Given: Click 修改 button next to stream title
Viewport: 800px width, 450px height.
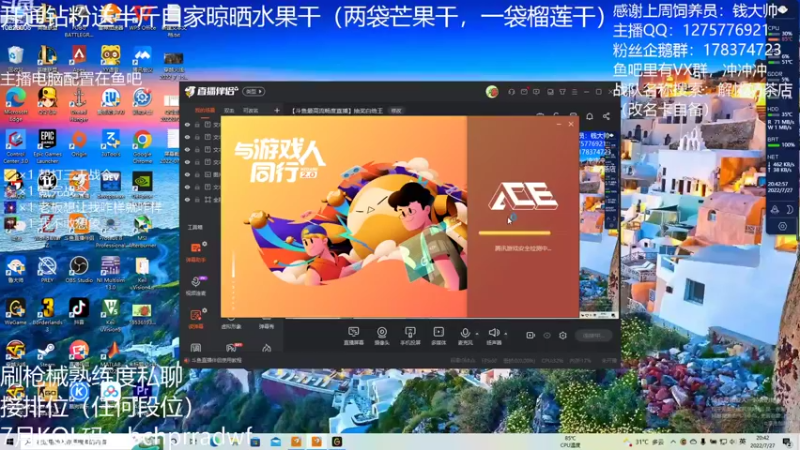Looking at the screenshot, I should pos(396,111).
